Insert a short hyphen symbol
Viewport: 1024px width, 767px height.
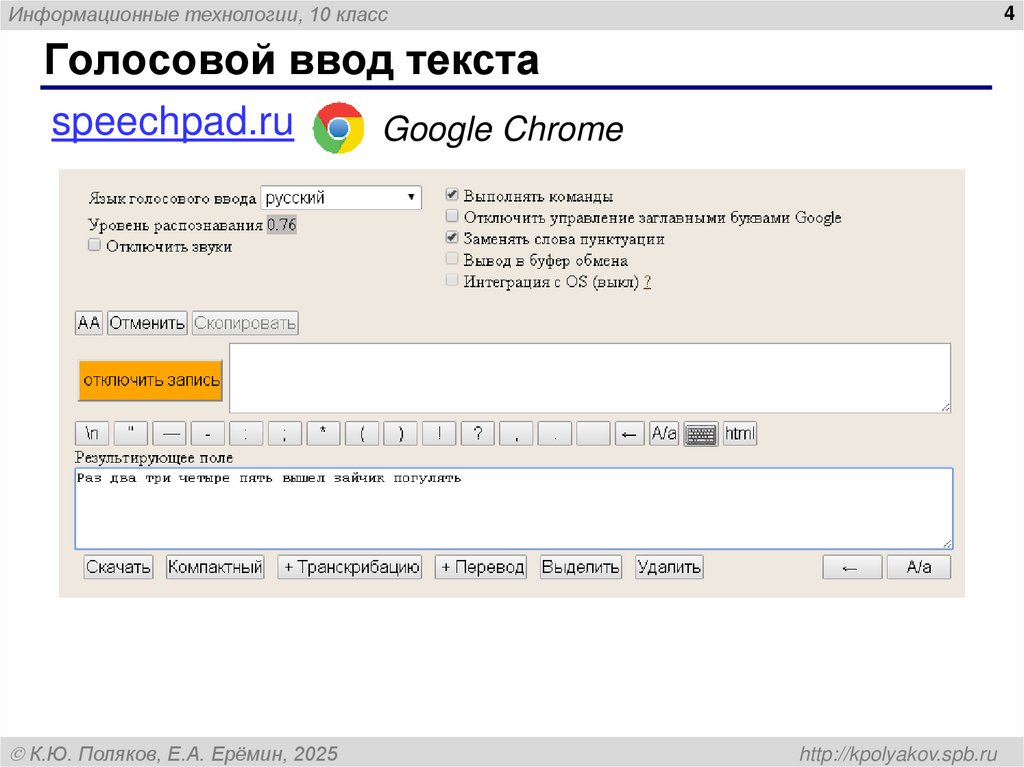click(x=208, y=434)
